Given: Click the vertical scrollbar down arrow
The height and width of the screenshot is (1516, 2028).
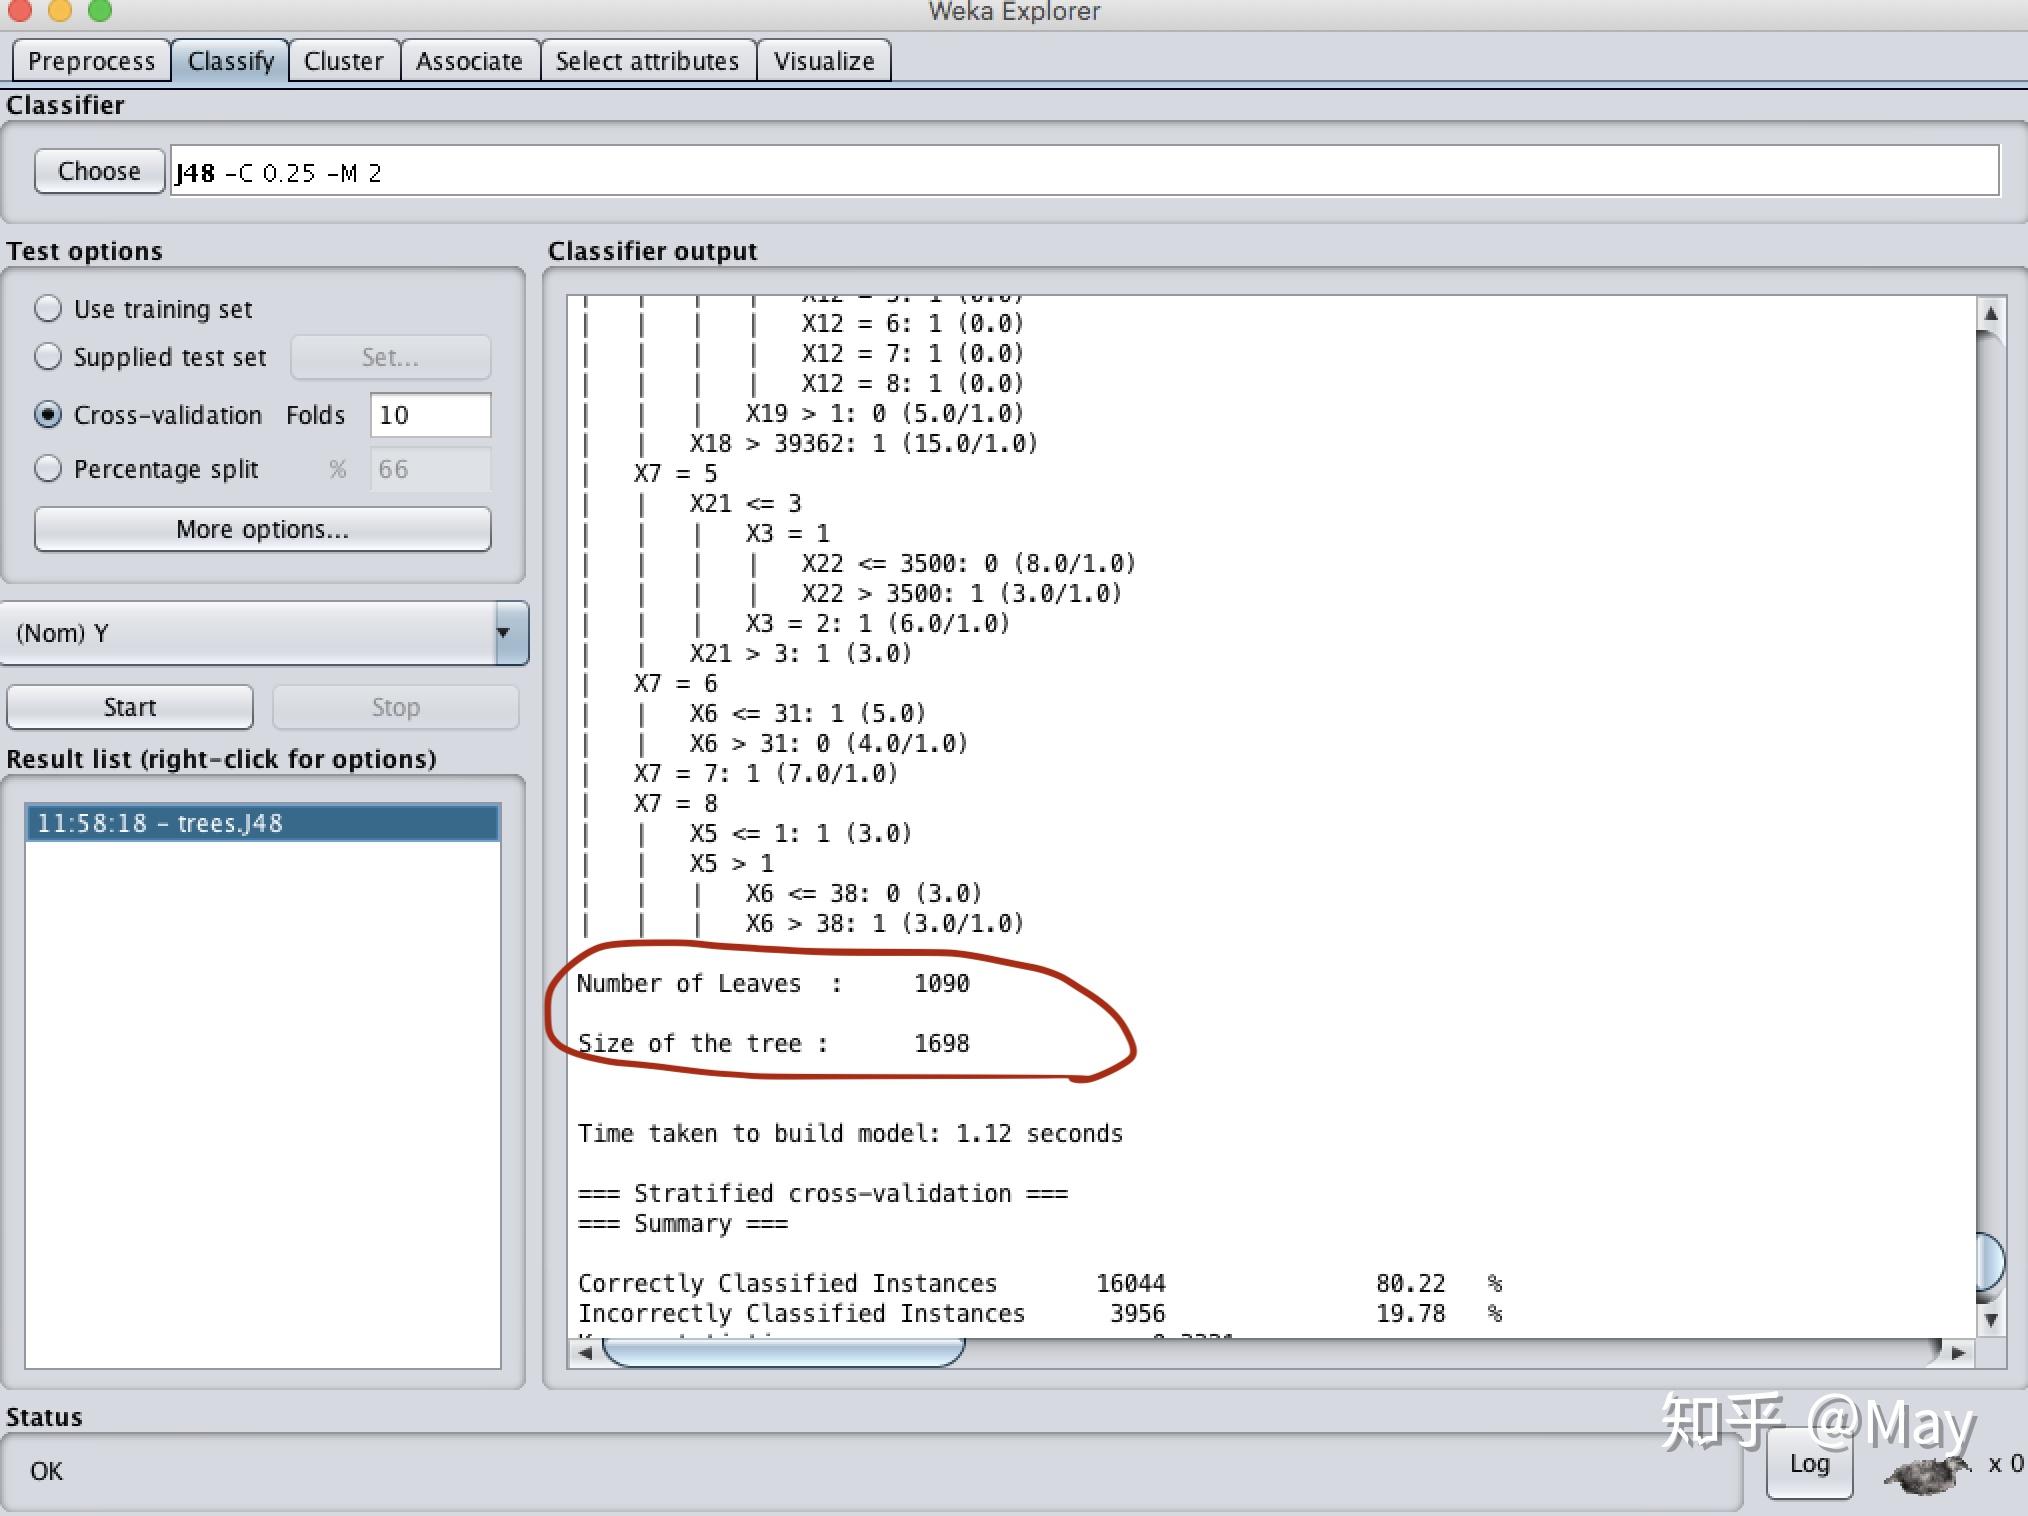Looking at the screenshot, I should (1990, 1320).
